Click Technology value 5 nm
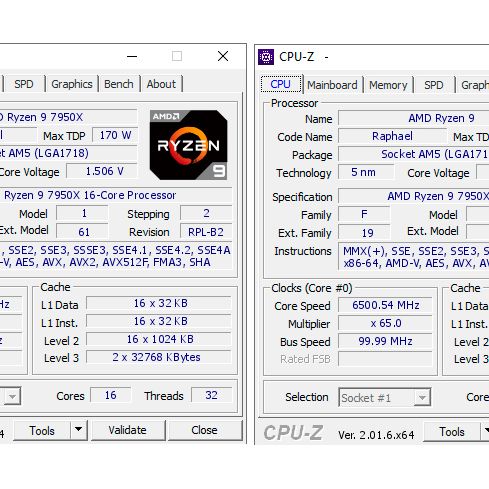This screenshot has height=489, width=489. click(366, 172)
